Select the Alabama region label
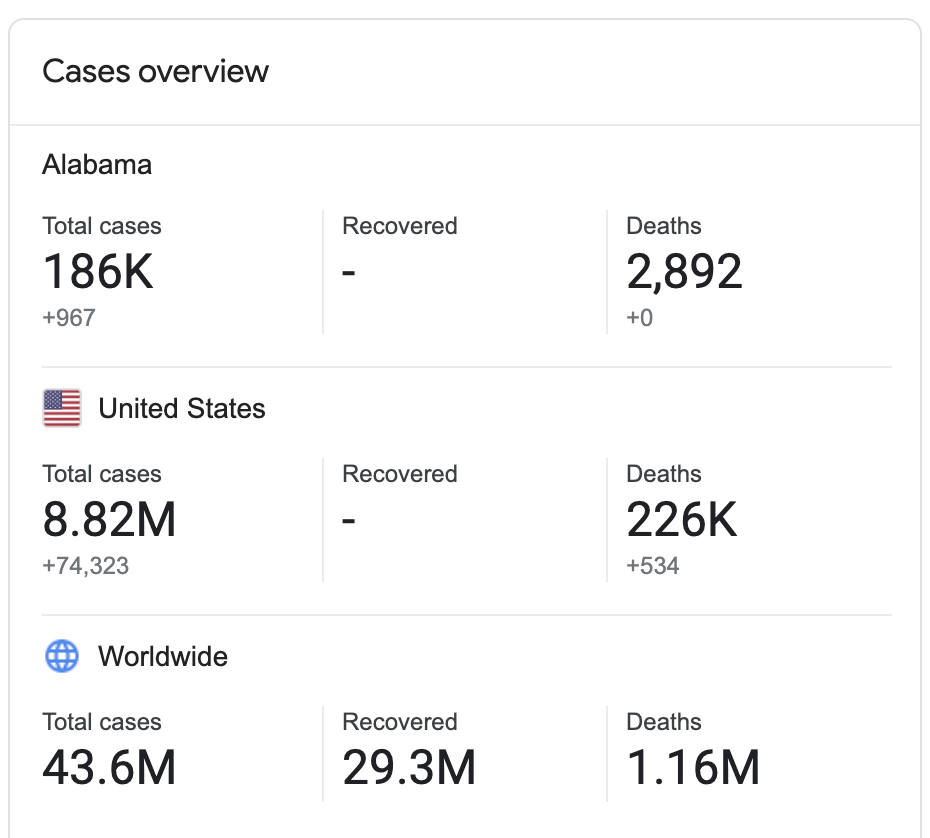Viewport: 930px width, 838px height. pyautogui.click(x=97, y=164)
